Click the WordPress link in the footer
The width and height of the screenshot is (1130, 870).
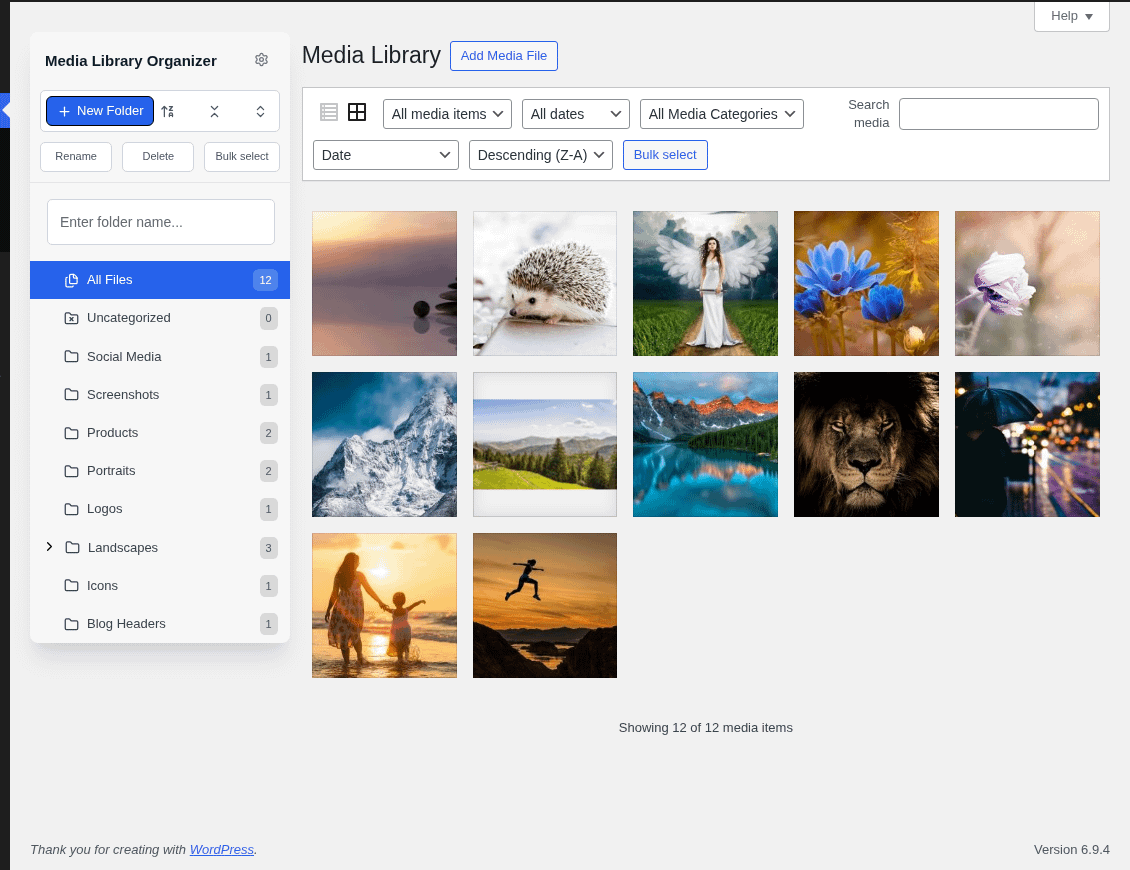[221, 849]
